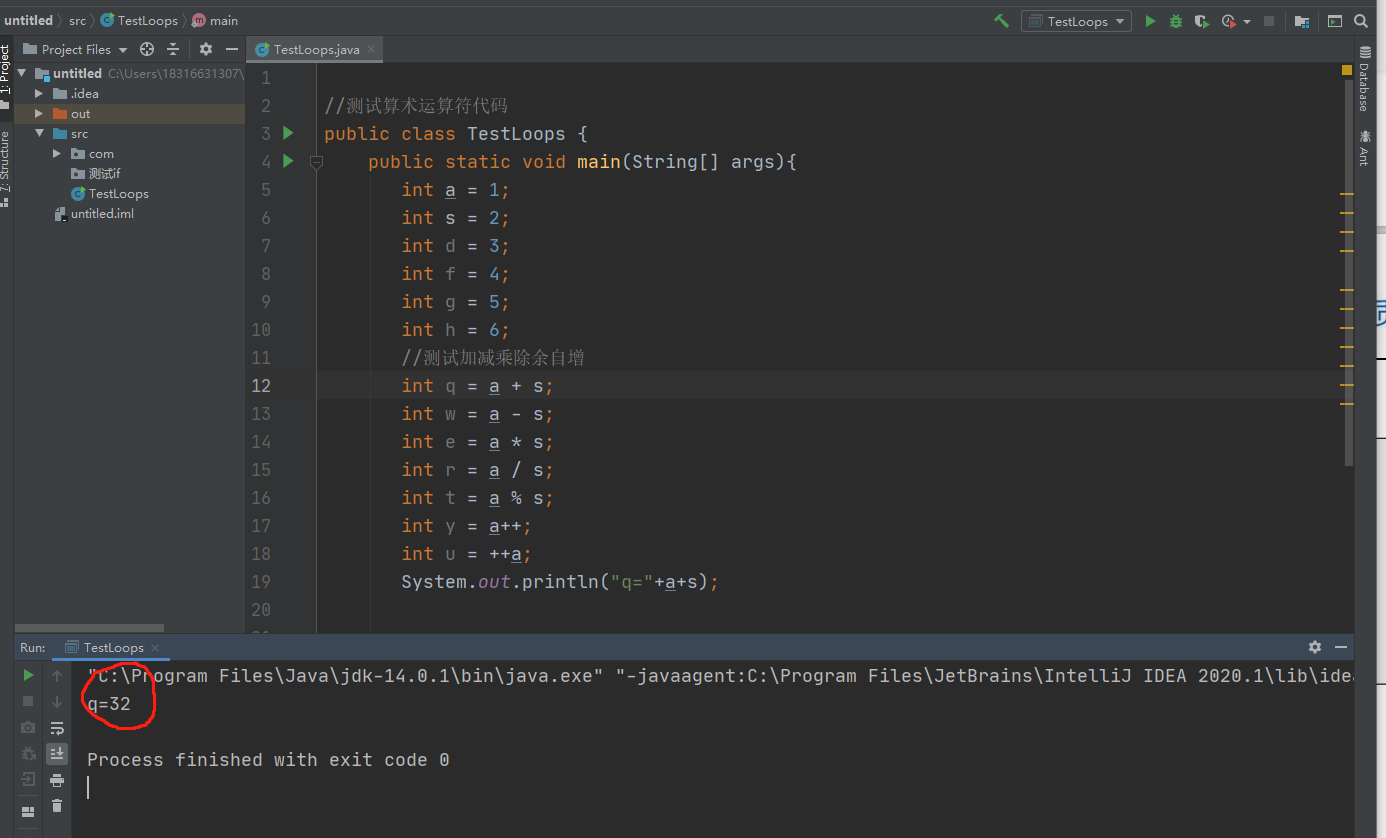Click the Restore Layout icon in Run panel
1386x838 pixels.
coord(28,811)
